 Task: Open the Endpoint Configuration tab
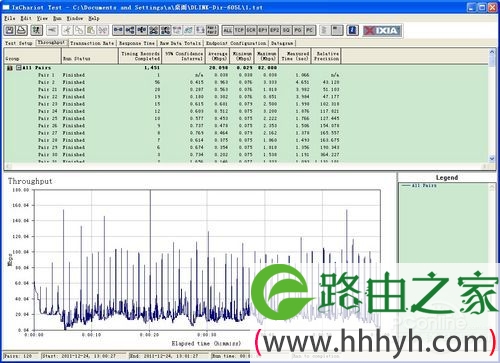[x=236, y=43]
